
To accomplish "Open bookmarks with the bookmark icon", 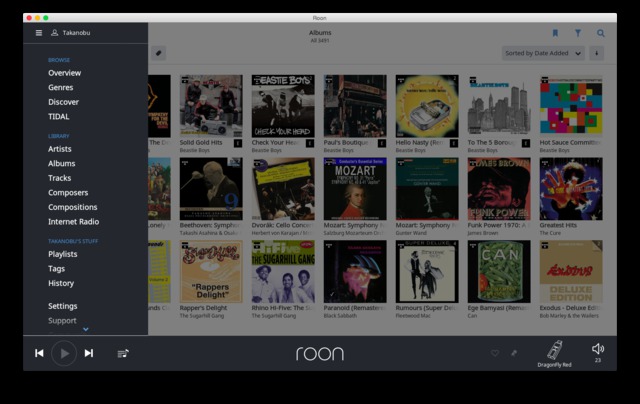I will click(555, 33).
